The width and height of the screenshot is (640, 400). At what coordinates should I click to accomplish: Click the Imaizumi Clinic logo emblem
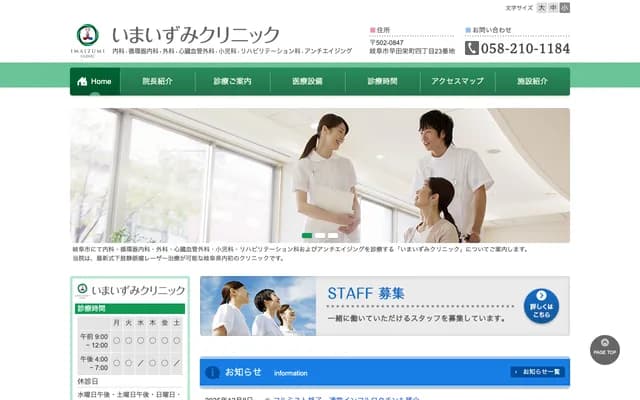pos(88,35)
